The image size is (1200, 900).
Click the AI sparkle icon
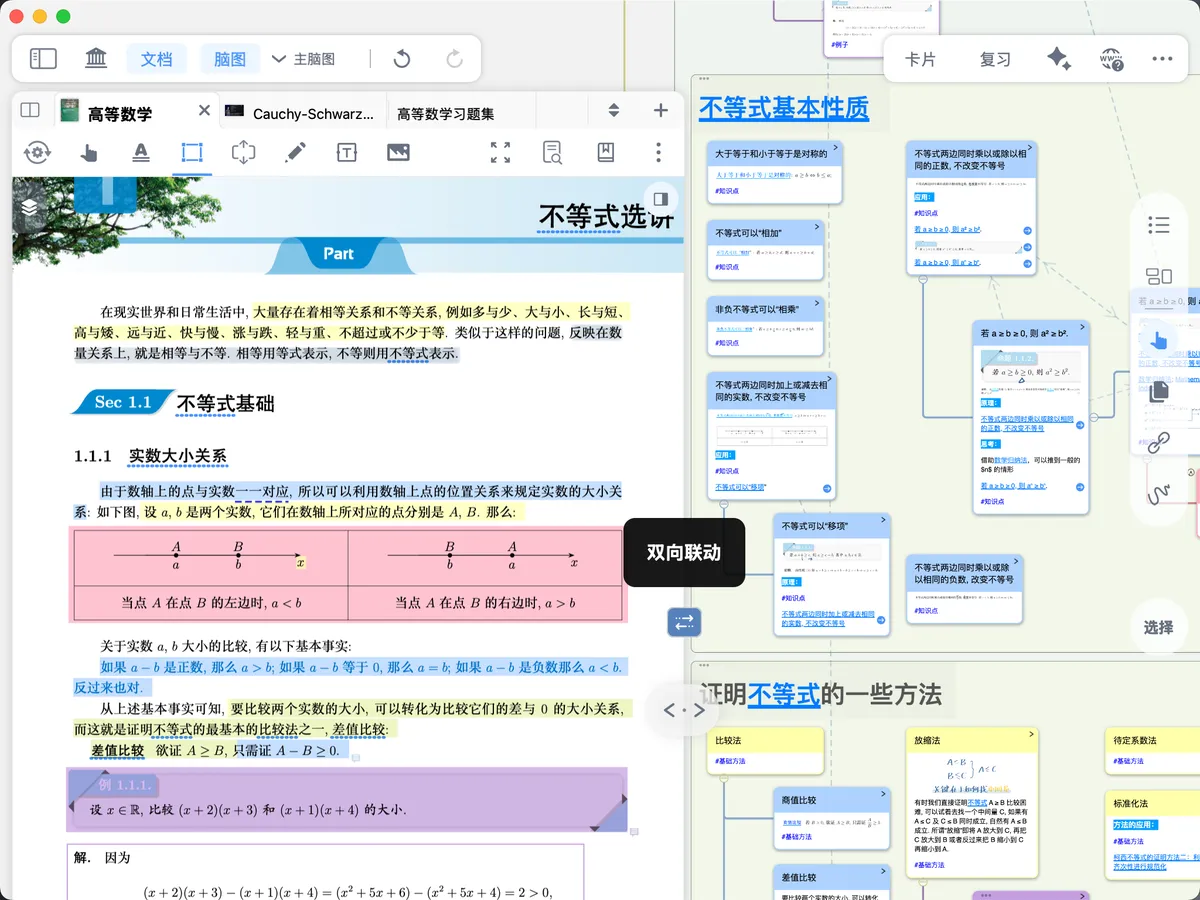[x=1059, y=59]
